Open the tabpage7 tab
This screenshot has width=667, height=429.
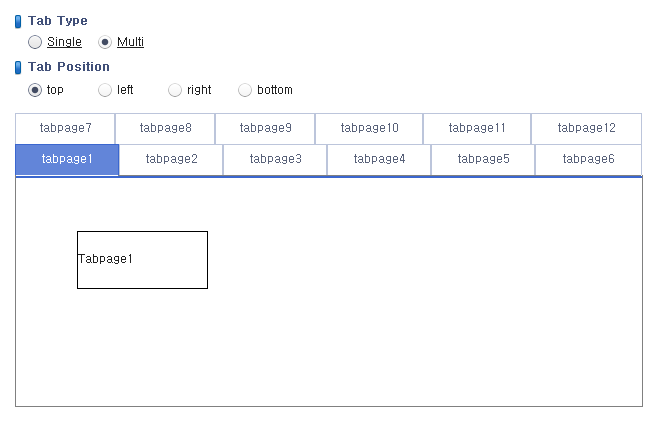click(65, 128)
